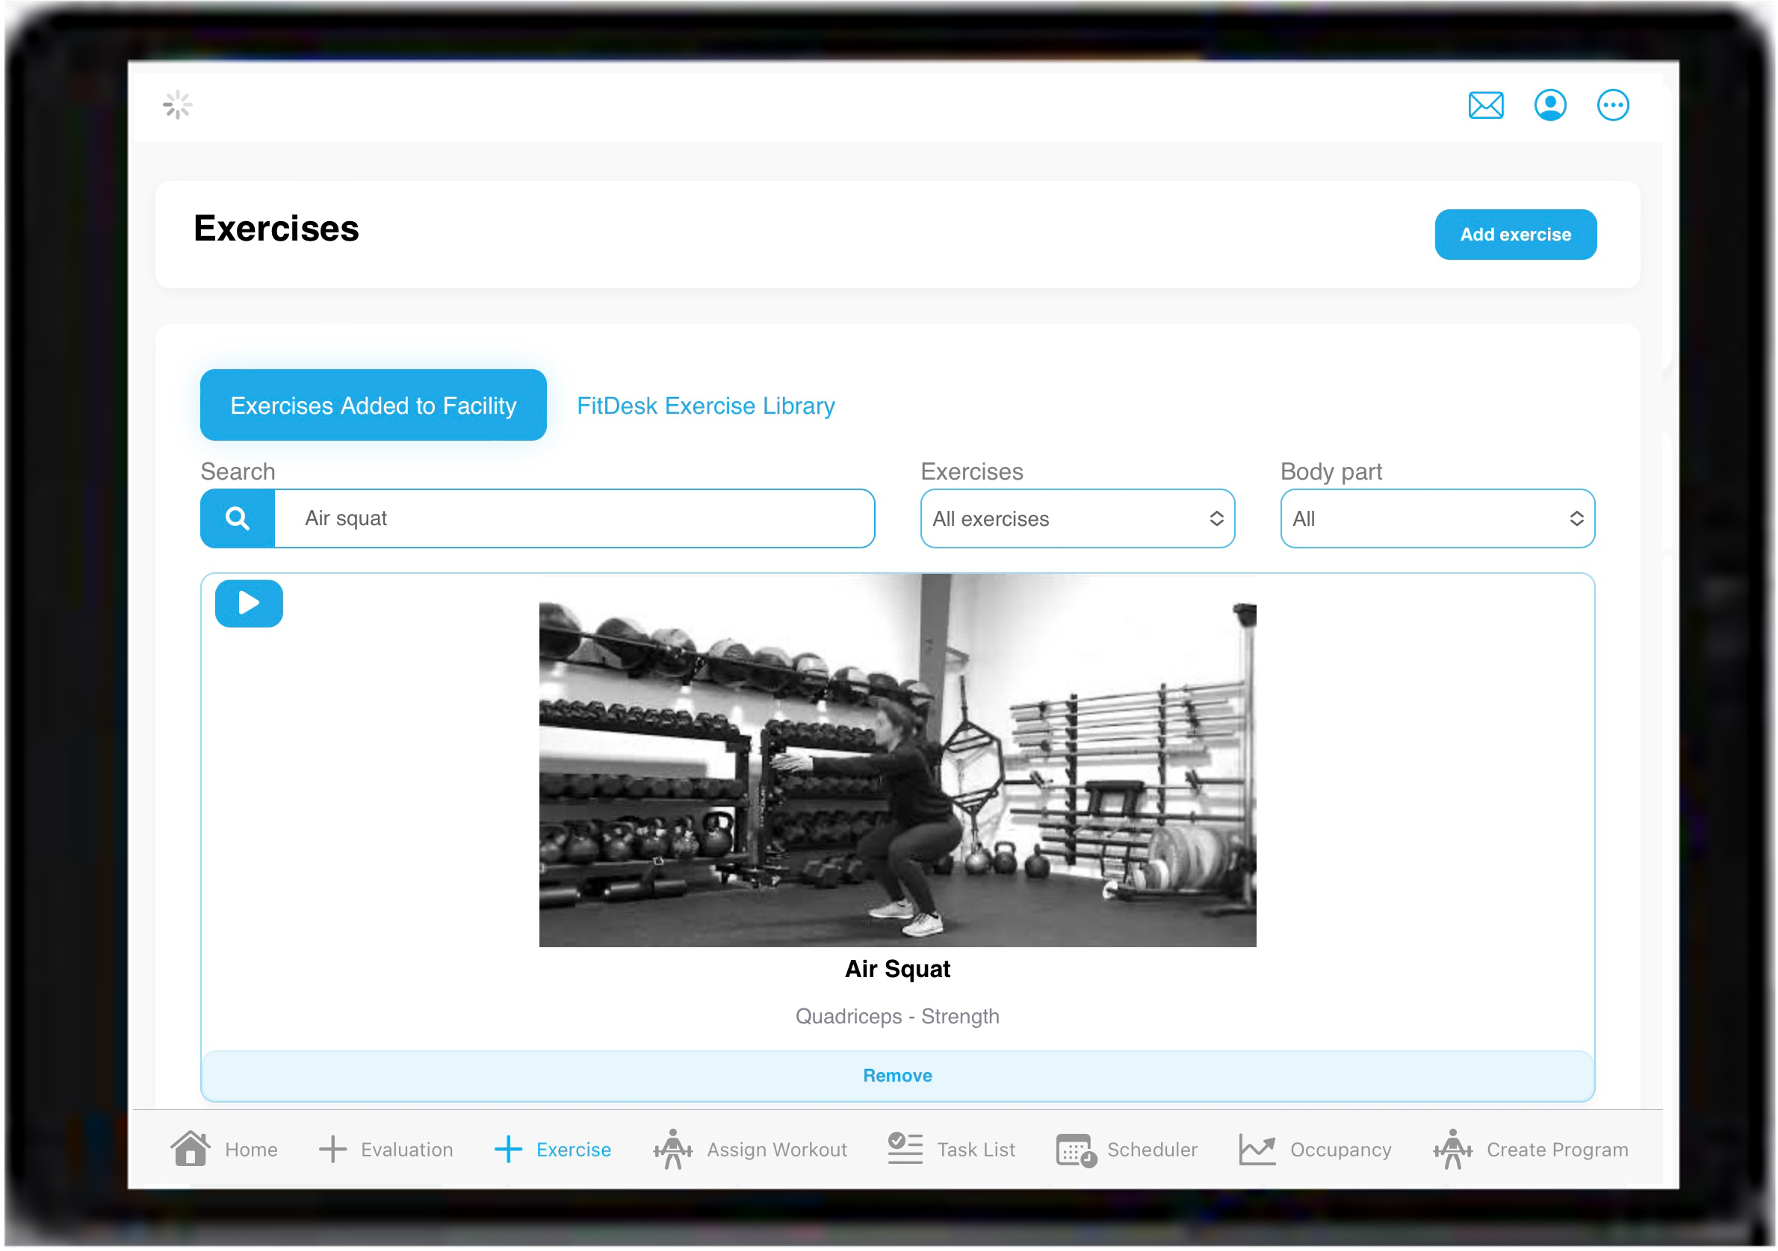The width and height of the screenshot is (1778, 1251).
Task: Click the Assign Workout icon
Action: pyautogui.click(x=672, y=1148)
